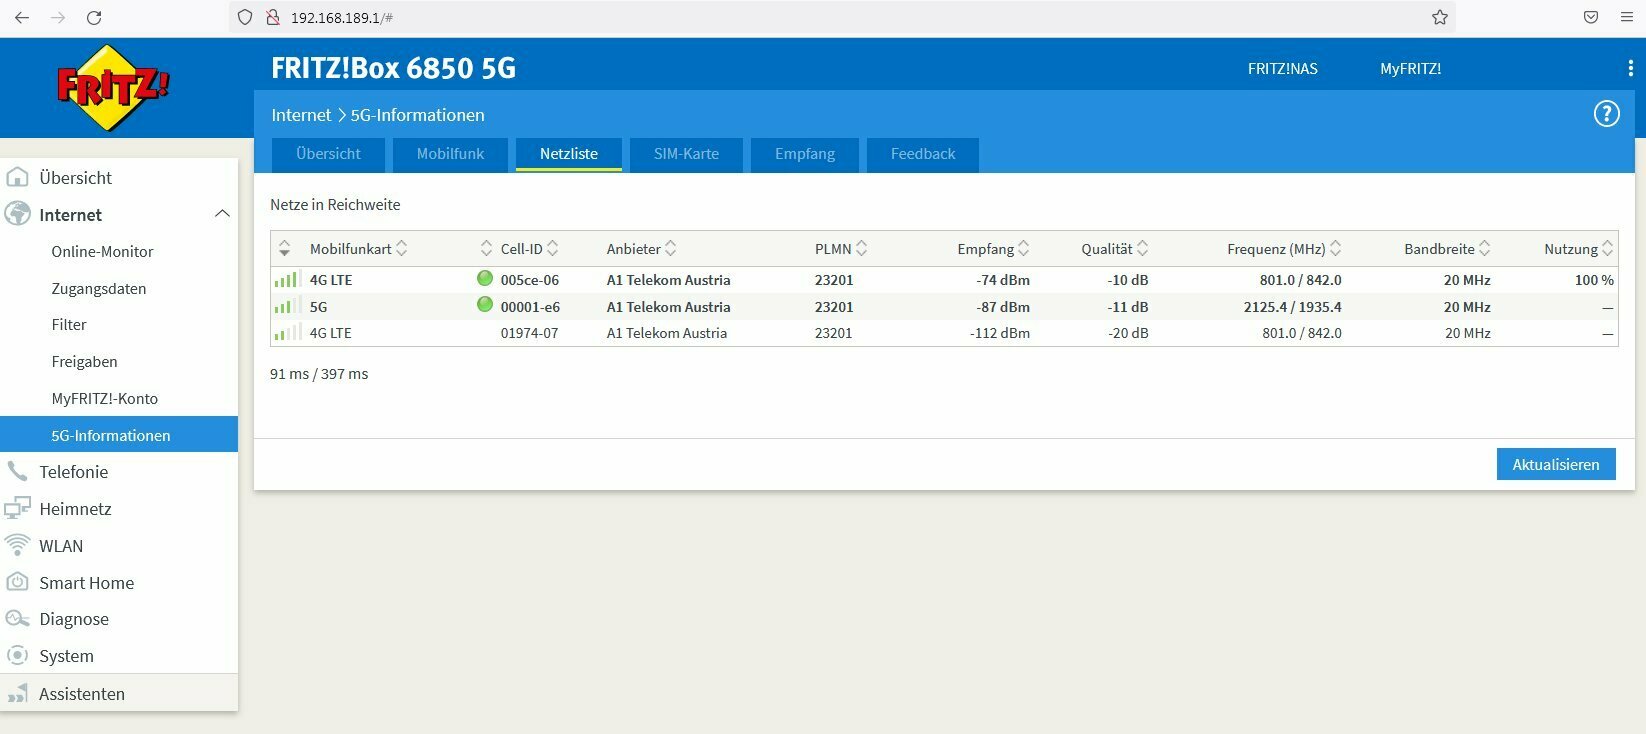Click the 2125.4 / 1935.4 frequency cell
This screenshot has width=1646, height=734.
(x=1293, y=307)
